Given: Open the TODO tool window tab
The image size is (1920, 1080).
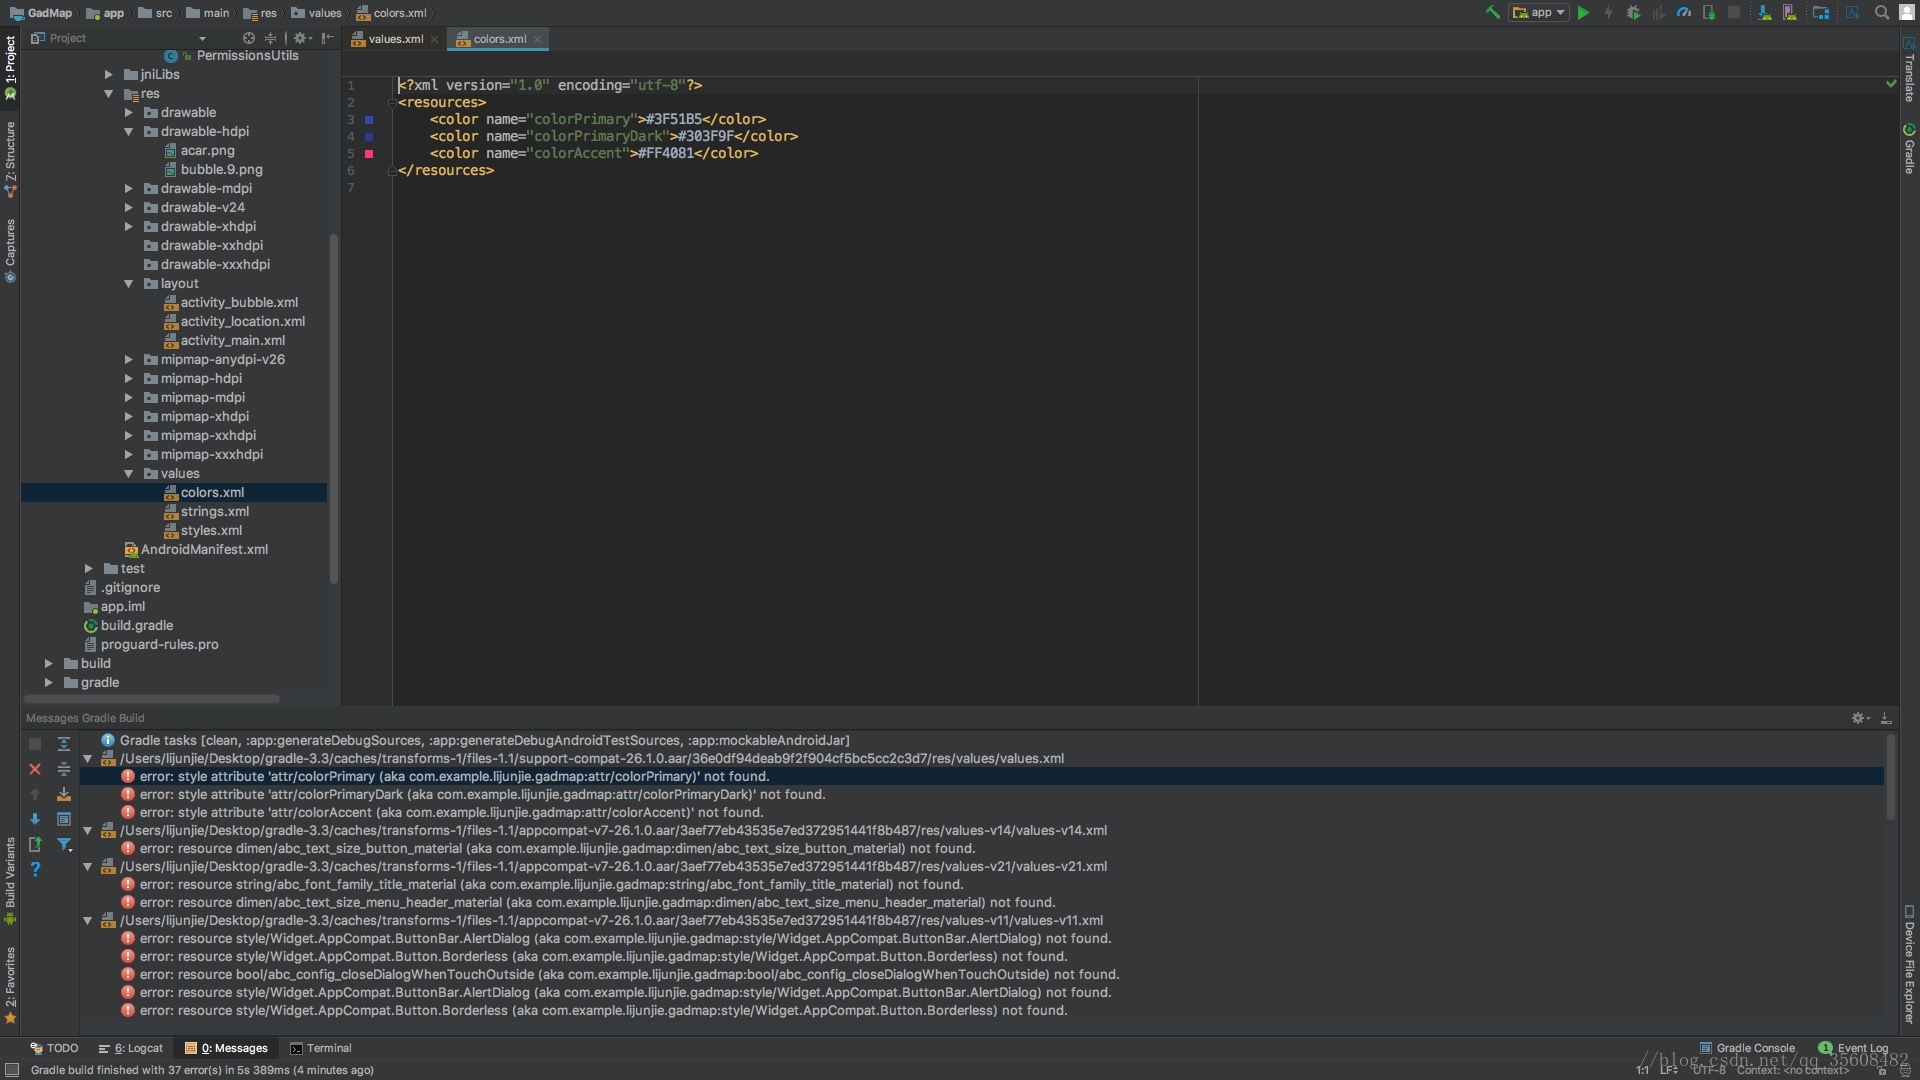Looking at the screenshot, I should [54, 1048].
